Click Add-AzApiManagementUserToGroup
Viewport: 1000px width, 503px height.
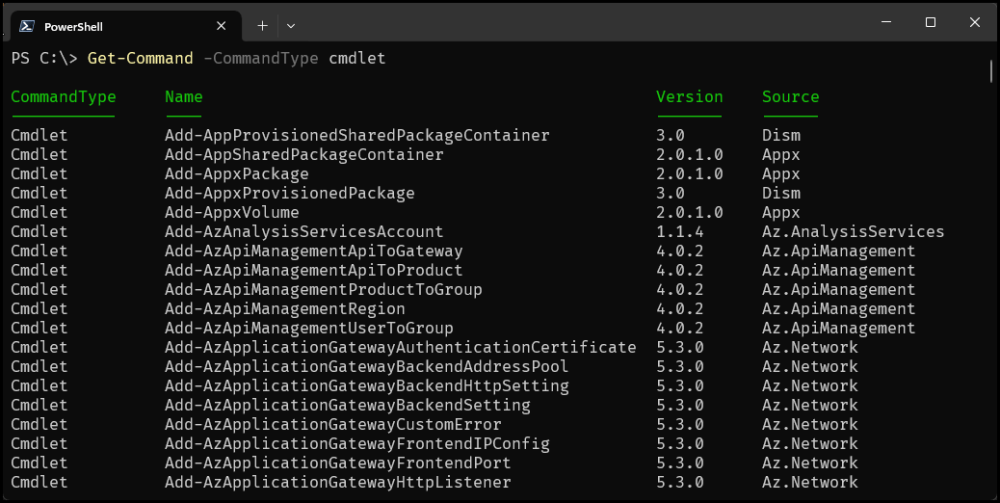point(309,328)
